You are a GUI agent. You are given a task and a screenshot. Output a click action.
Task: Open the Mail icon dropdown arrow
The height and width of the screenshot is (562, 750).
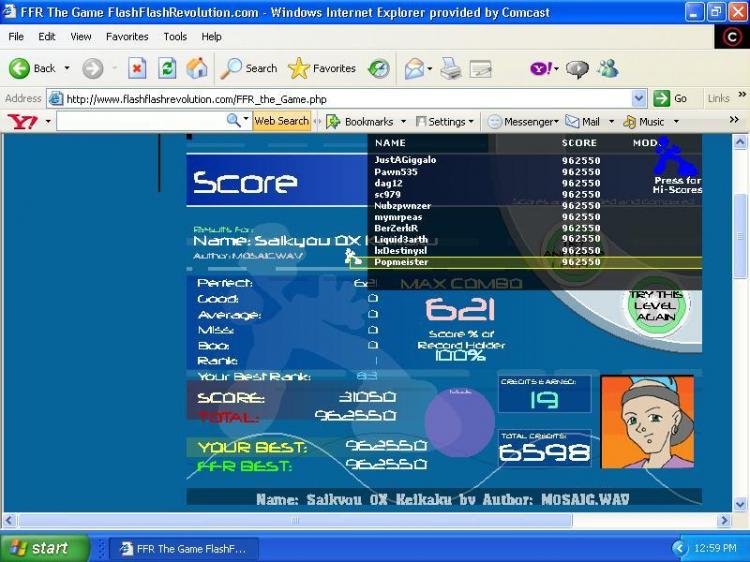pos(430,69)
